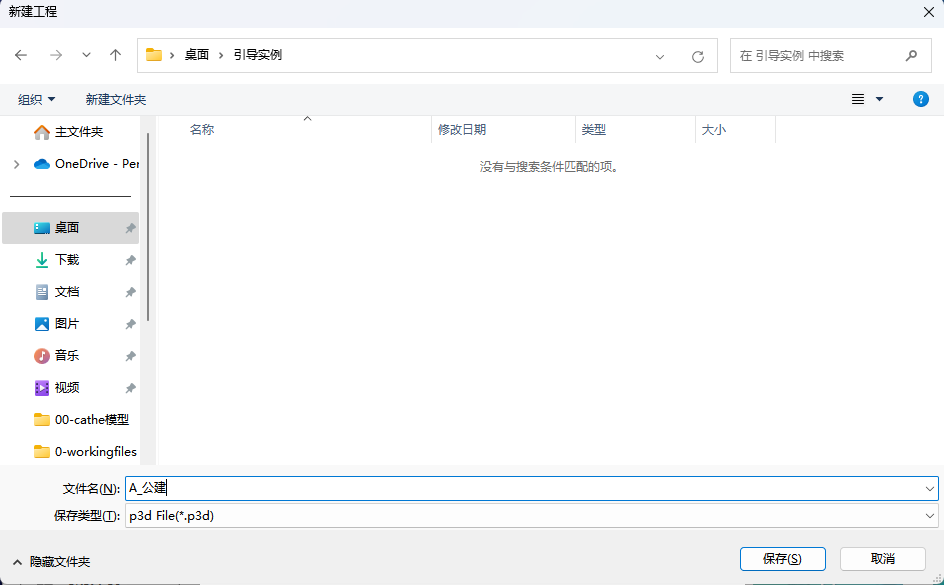Viewport: 944px width, 585px height.
Task: Toggle the pin next to 下载
Action: tap(130, 260)
